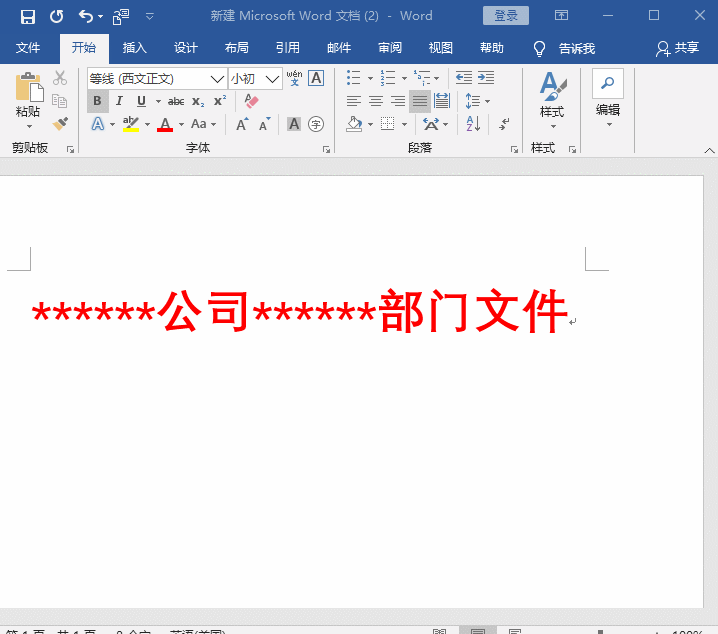Toggle superscript x²
This screenshot has width=718, height=634.
[220, 101]
